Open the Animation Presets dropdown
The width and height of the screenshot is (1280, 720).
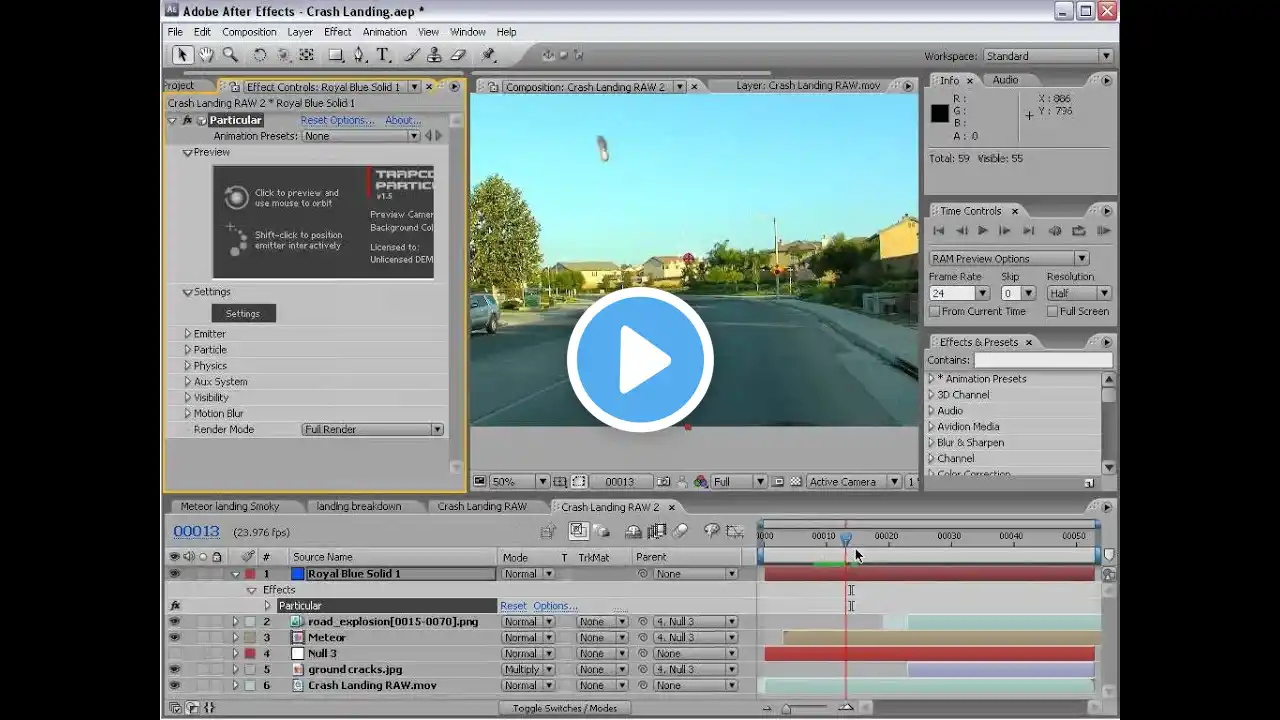[x=361, y=136]
